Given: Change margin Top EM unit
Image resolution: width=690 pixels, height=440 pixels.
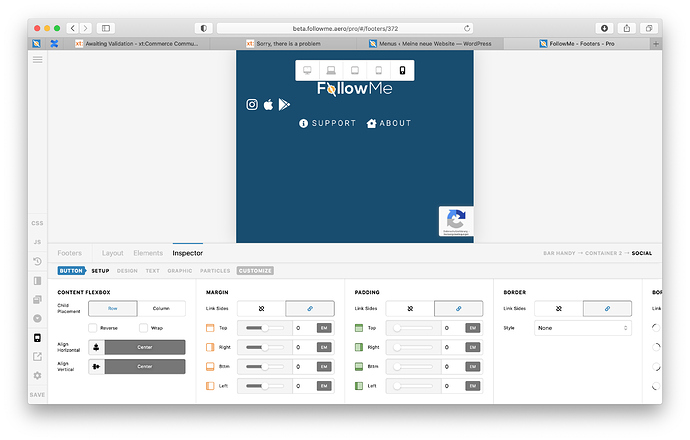Looking at the screenshot, I should click(324, 328).
